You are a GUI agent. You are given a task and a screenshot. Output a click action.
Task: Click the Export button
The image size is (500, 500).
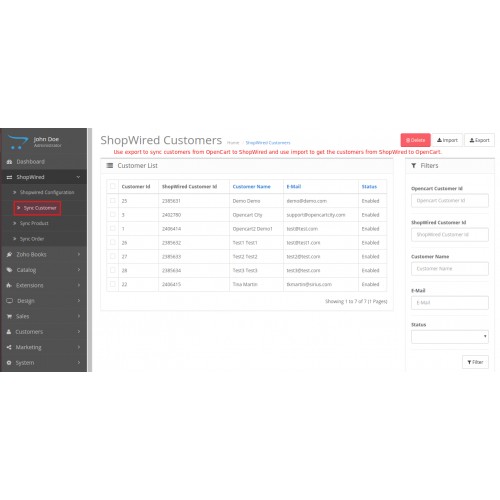[479, 140]
